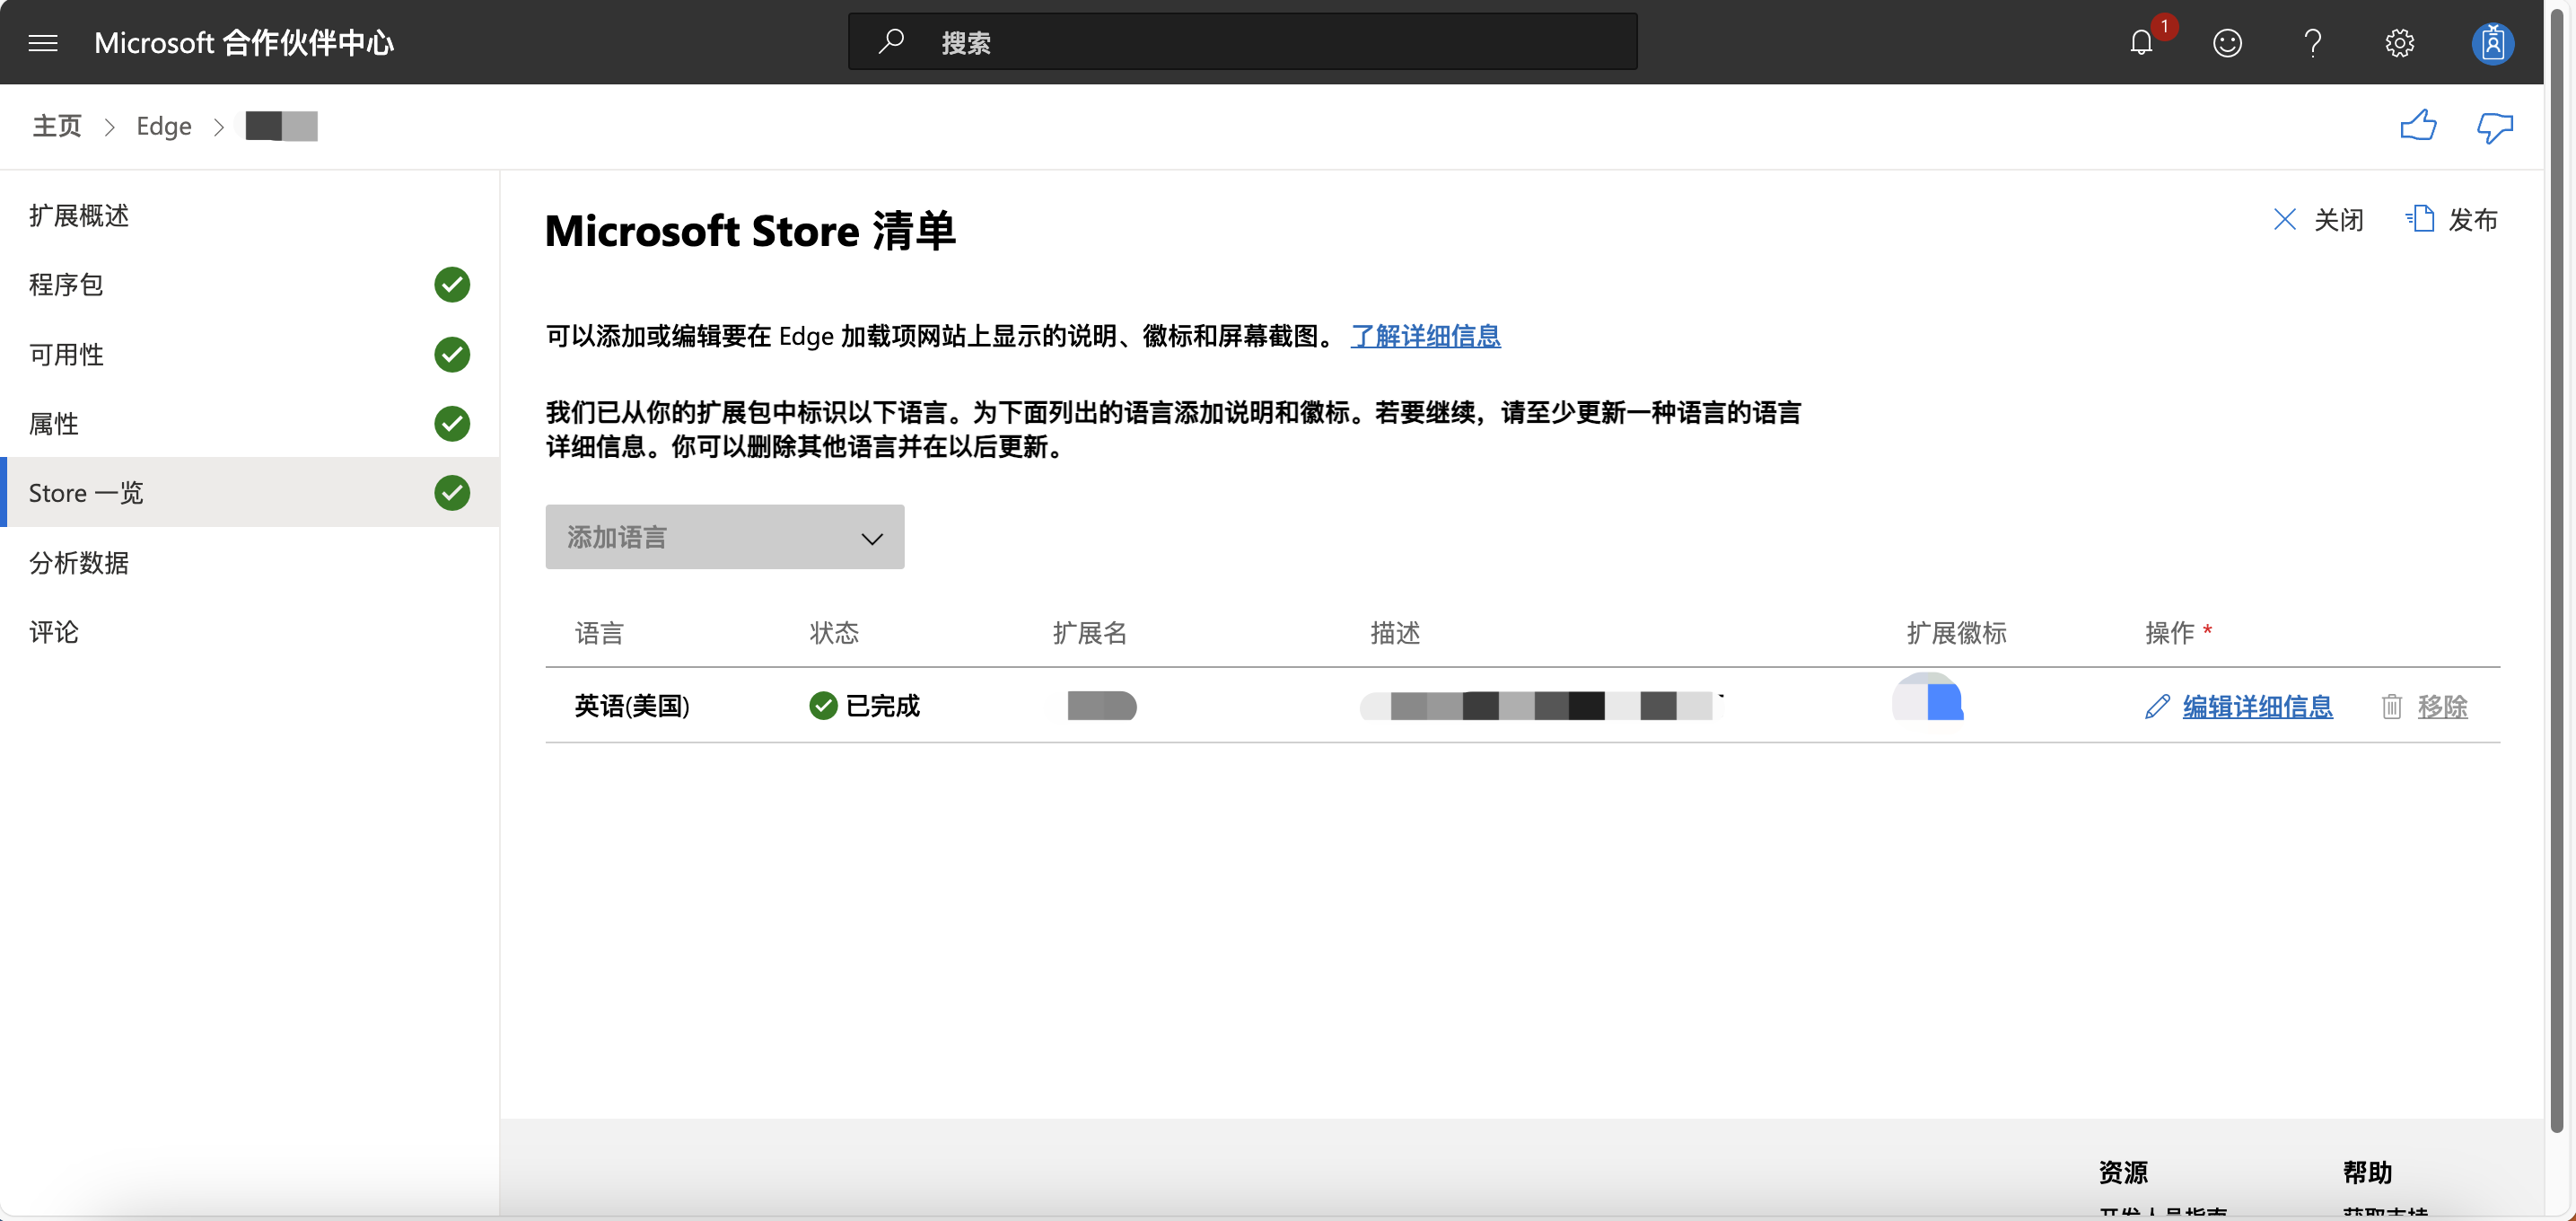
Task: Click the 扩展名 column header
Action: (x=1089, y=632)
